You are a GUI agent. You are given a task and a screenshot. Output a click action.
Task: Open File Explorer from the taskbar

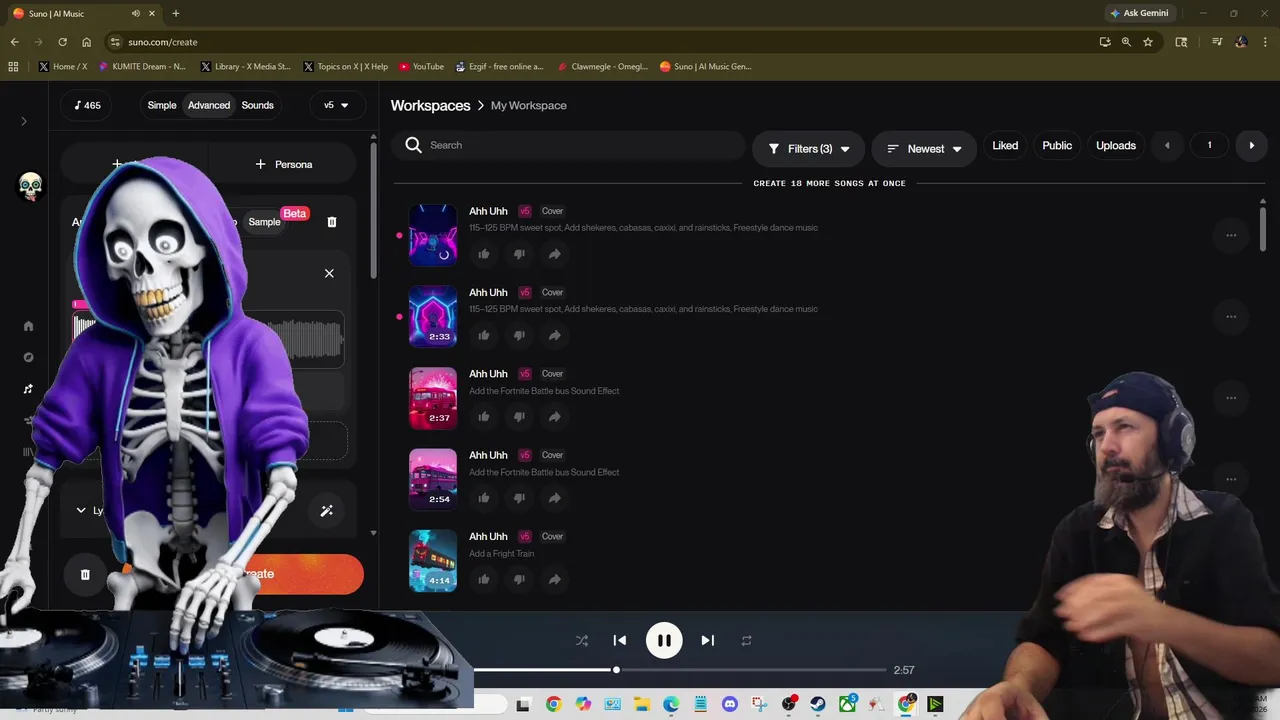click(x=641, y=704)
